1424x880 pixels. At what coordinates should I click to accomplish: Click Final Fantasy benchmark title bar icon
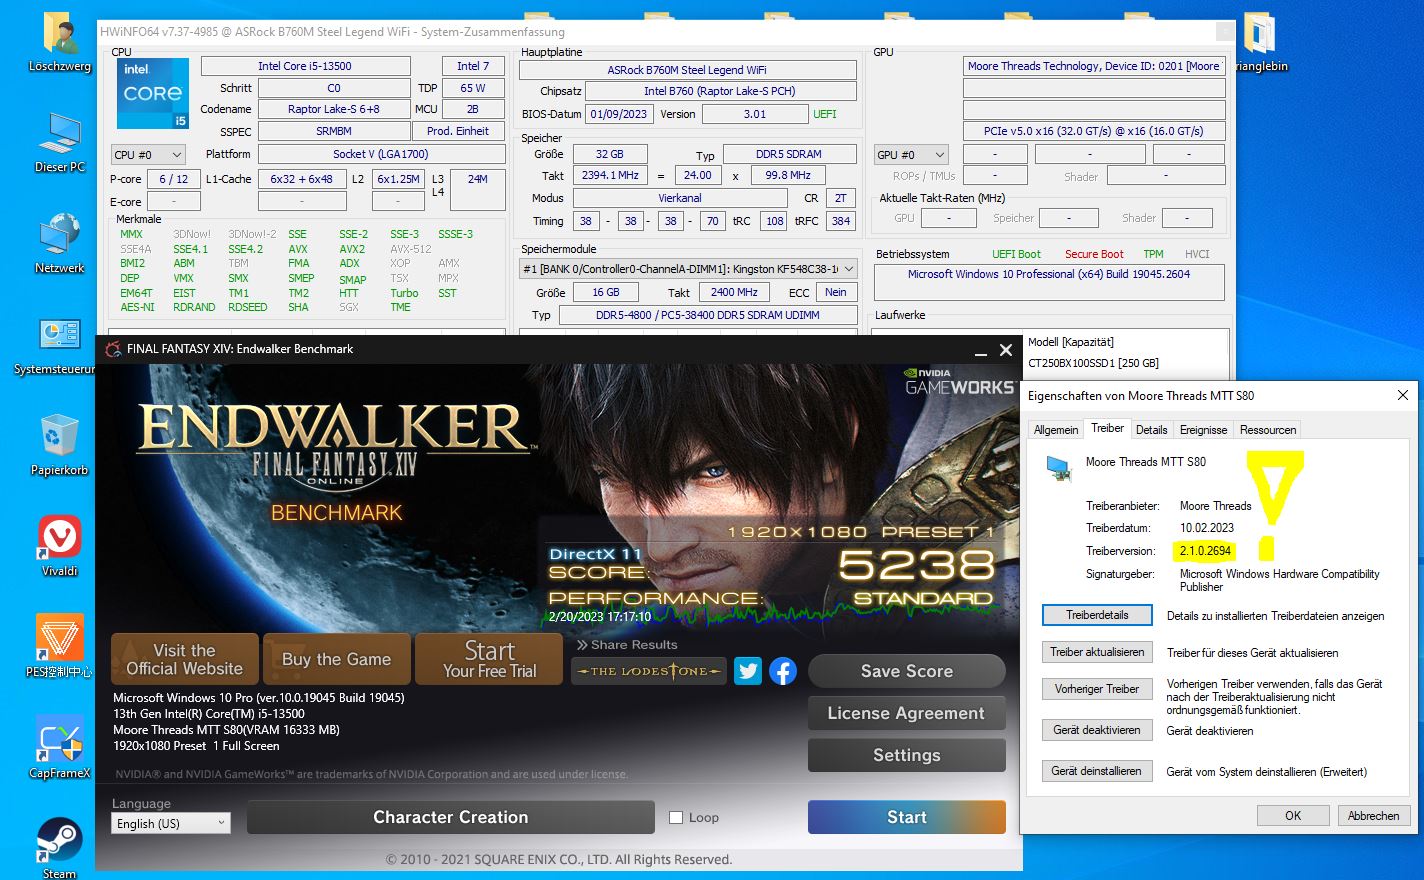click(112, 349)
